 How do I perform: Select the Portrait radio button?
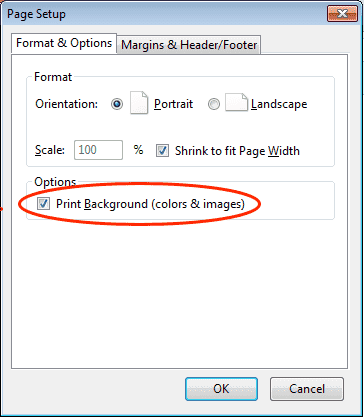[117, 104]
